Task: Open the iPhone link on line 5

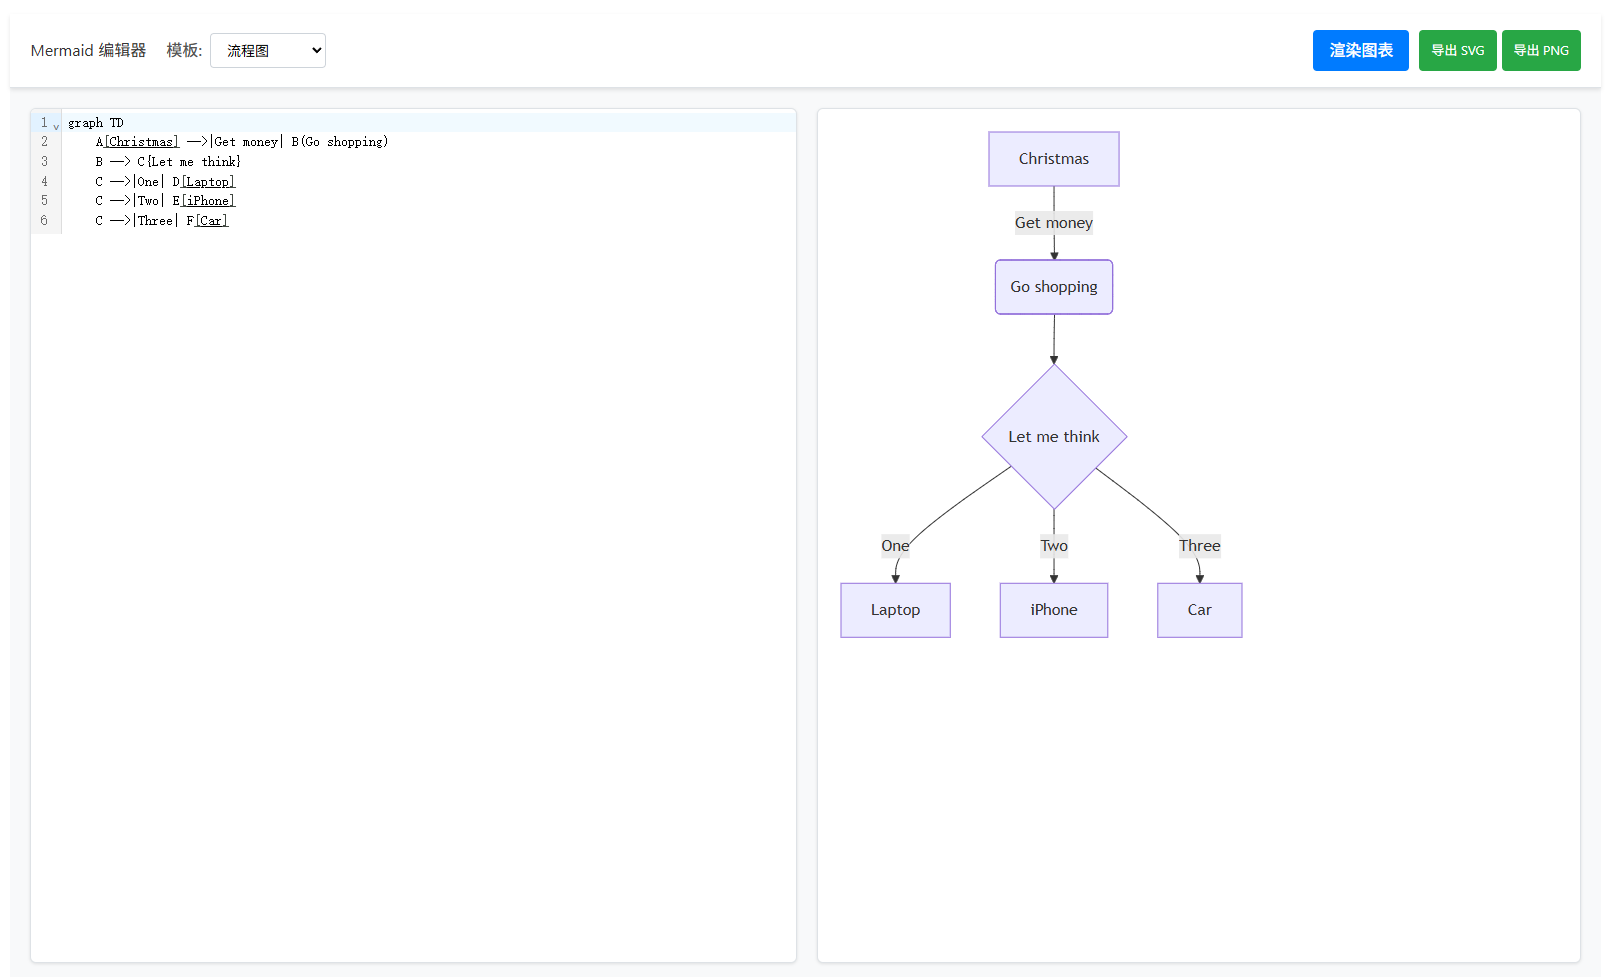Action: click(206, 200)
